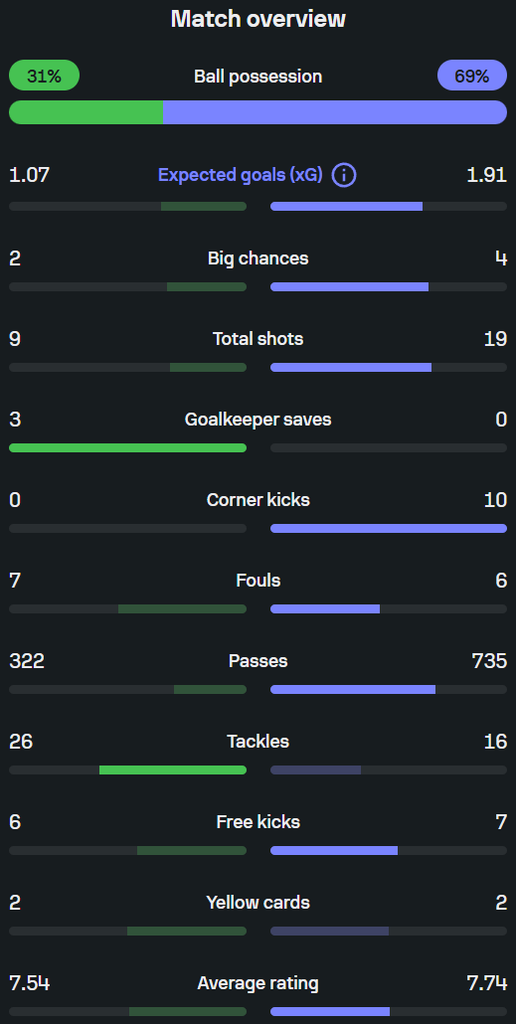This screenshot has height=1024, width=516.
Task: Click the Goalkeeper saves label
Action: coord(258,419)
